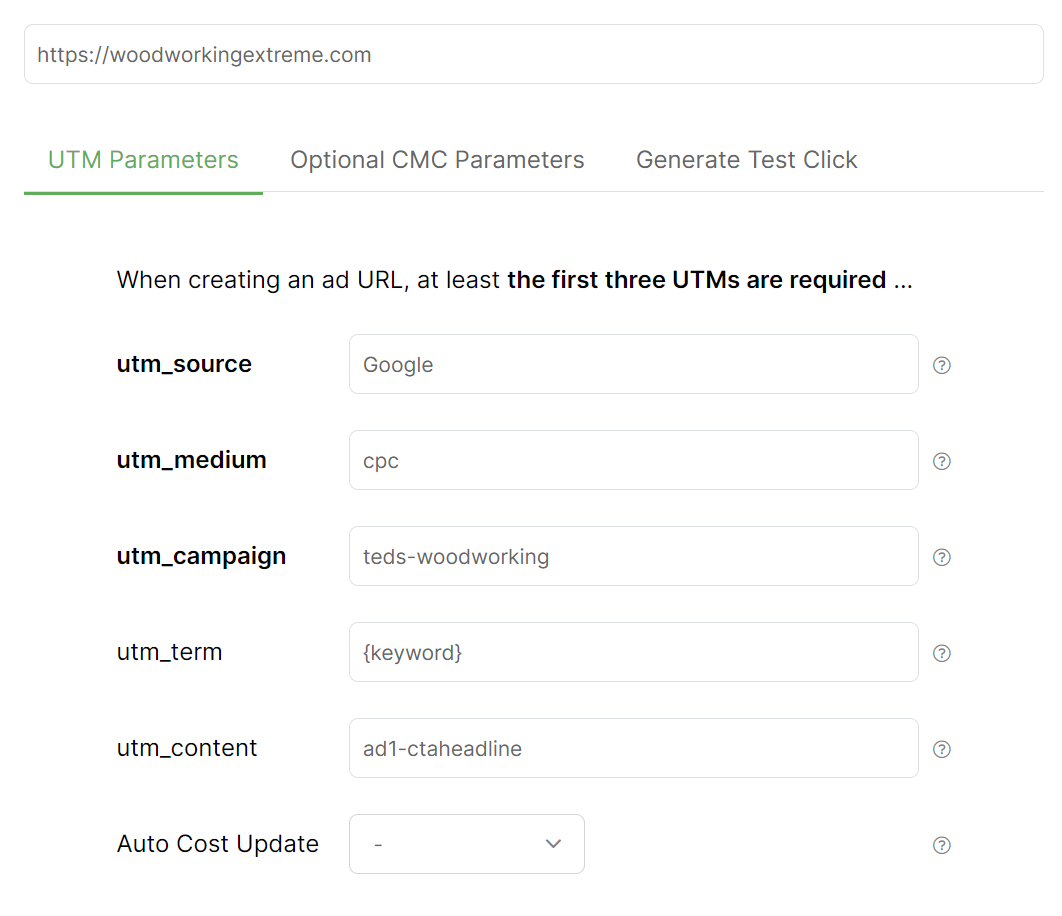Click help icon for Auto Cost Update
The height and width of the screenshot is (916, 1062).
pyautogui.click(x=941, y=845)
